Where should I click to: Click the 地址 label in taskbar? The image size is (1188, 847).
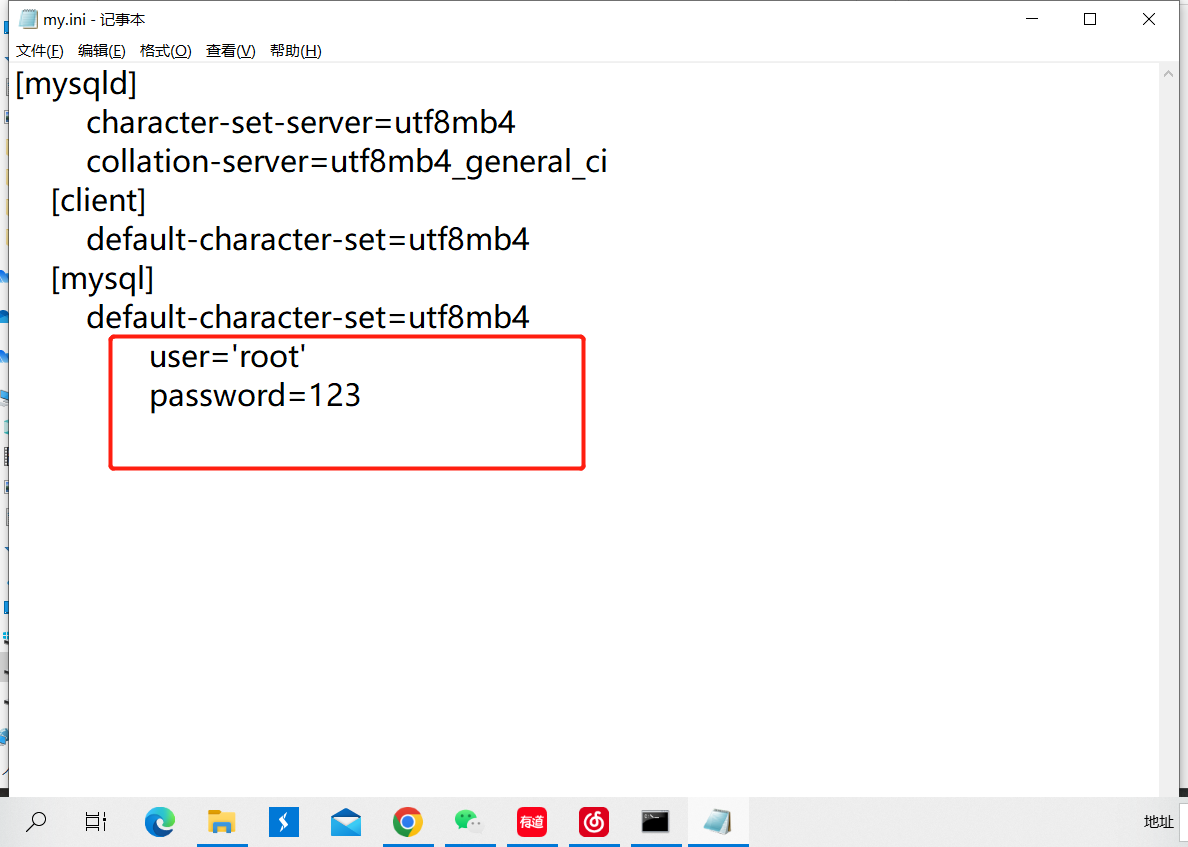[x=1158, y=822]
